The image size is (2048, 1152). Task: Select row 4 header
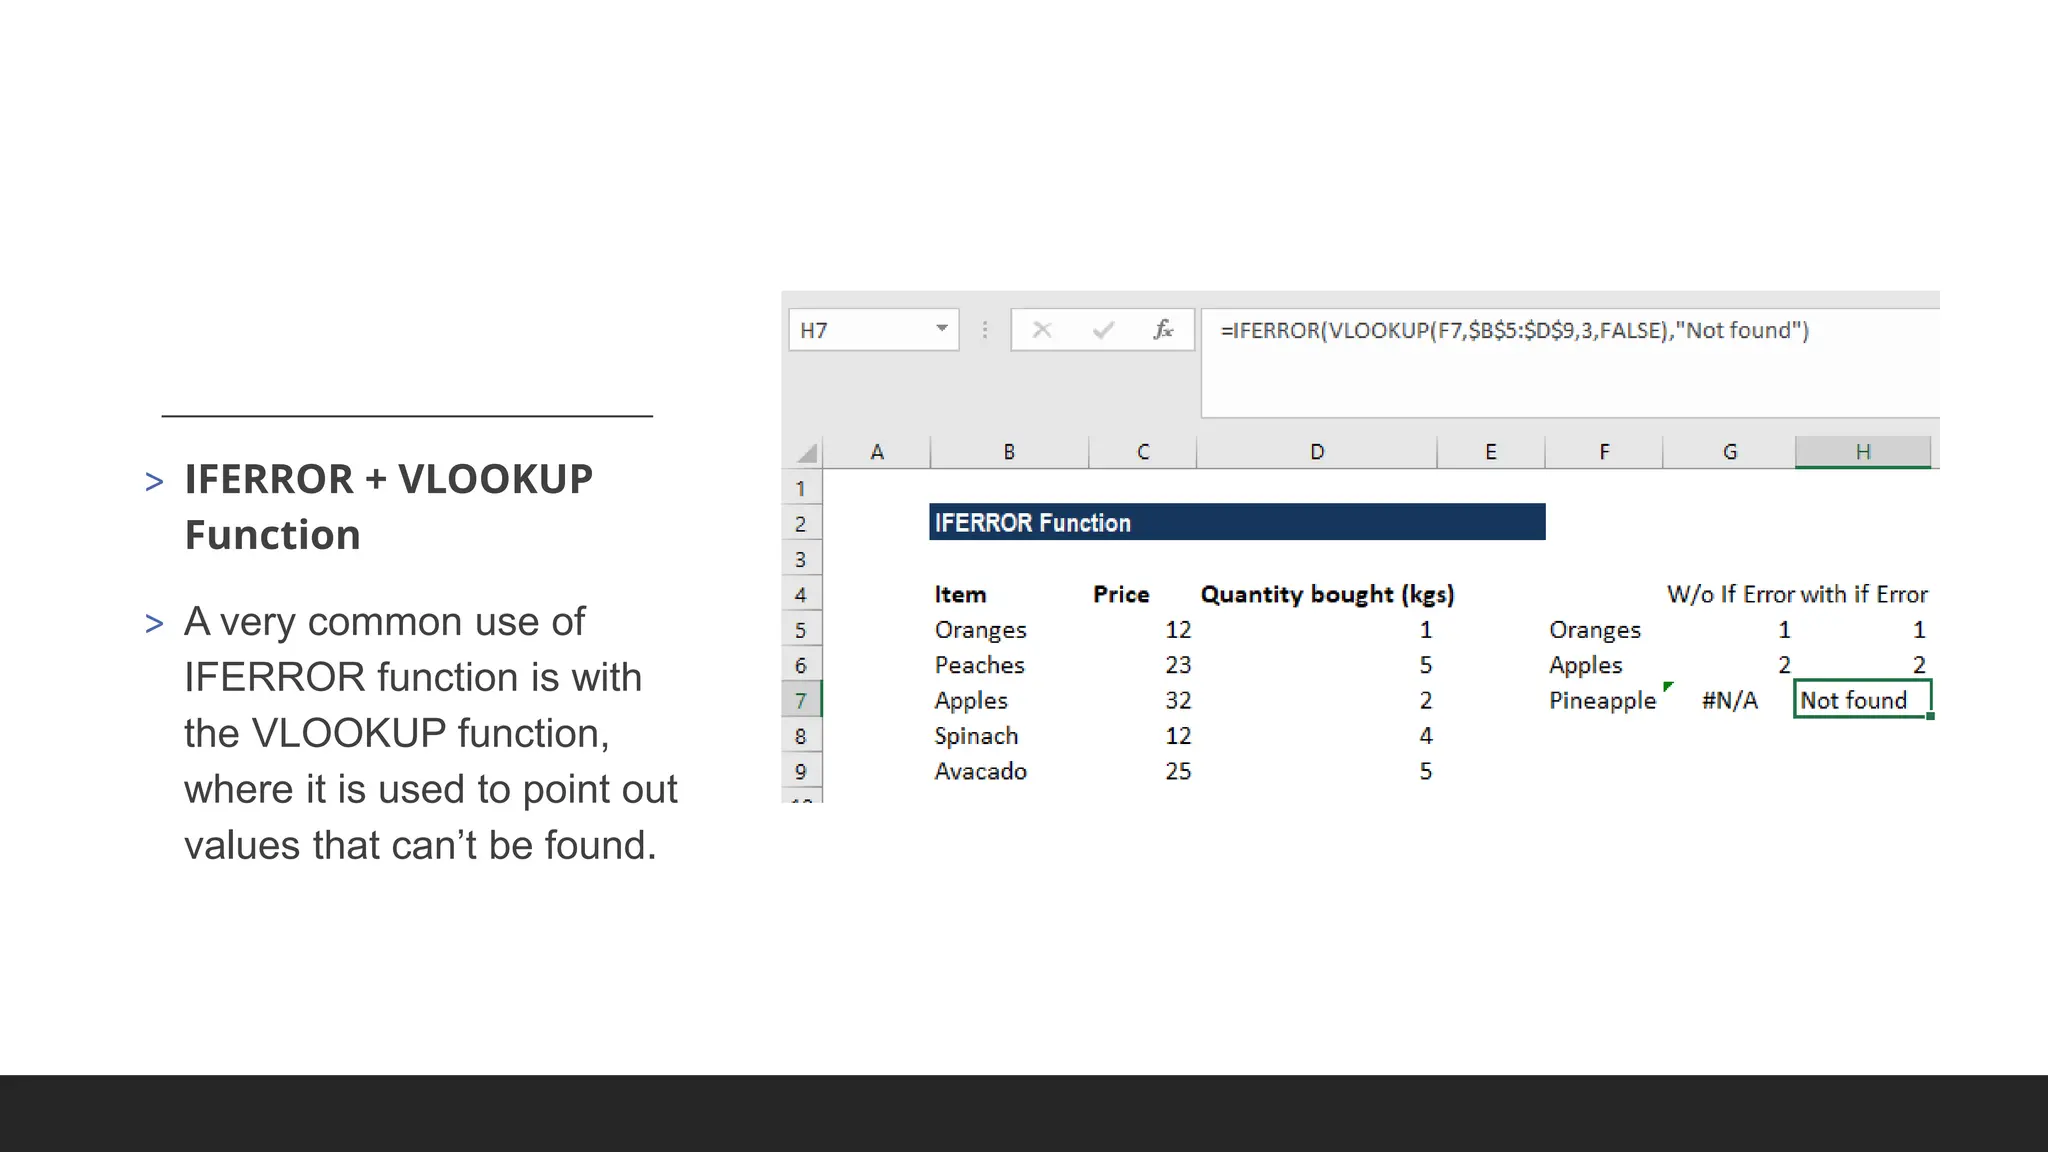tap(801, 595)
